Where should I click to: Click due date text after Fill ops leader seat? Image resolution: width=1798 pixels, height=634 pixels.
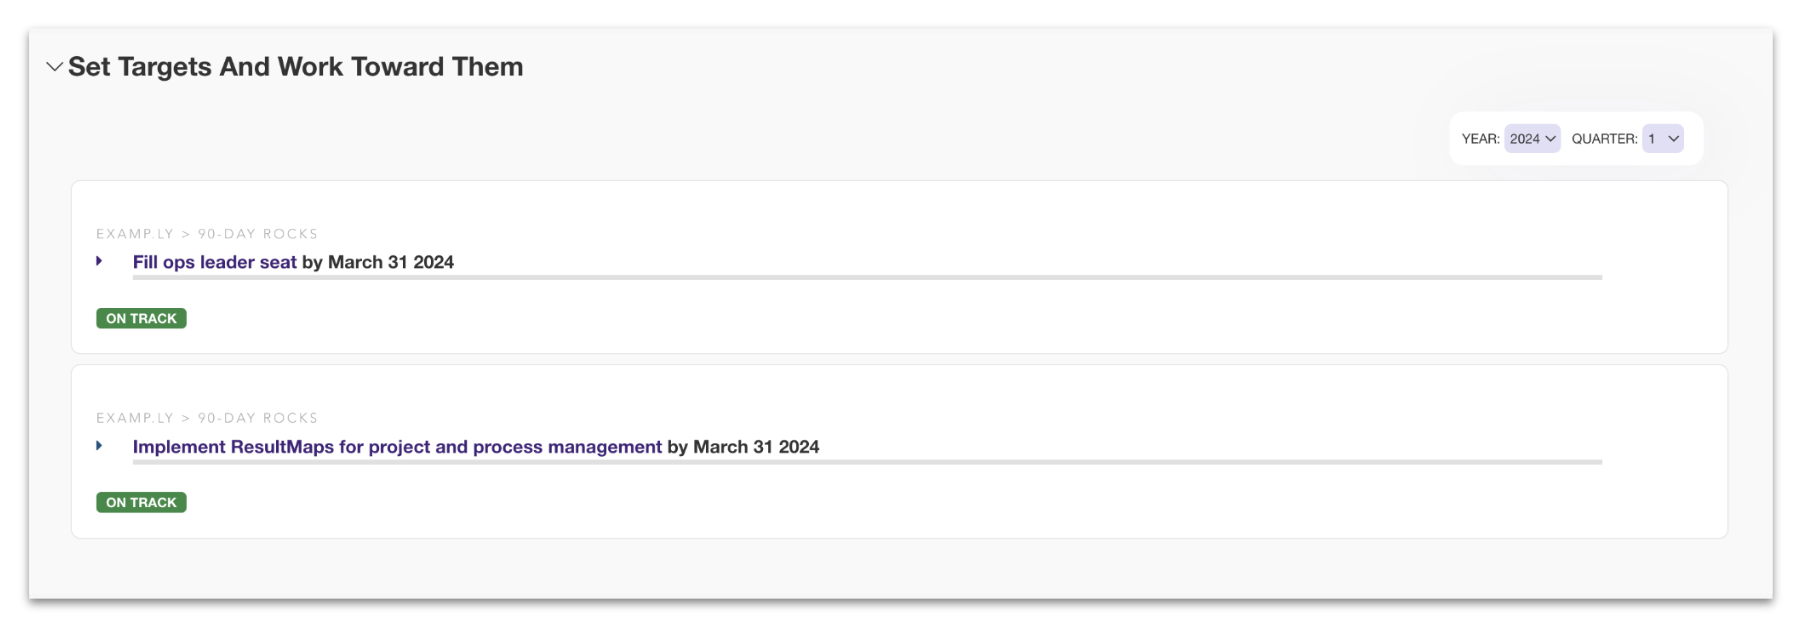pos(379,262)
